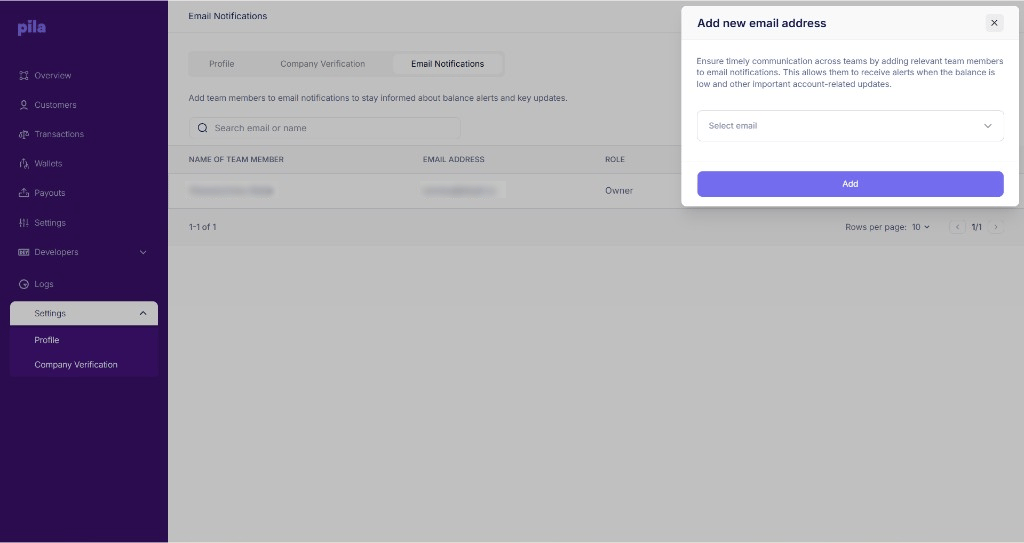1024x543 pixels.
Task: Click the Email Notifications page title
Action: [x=227, y=16]
